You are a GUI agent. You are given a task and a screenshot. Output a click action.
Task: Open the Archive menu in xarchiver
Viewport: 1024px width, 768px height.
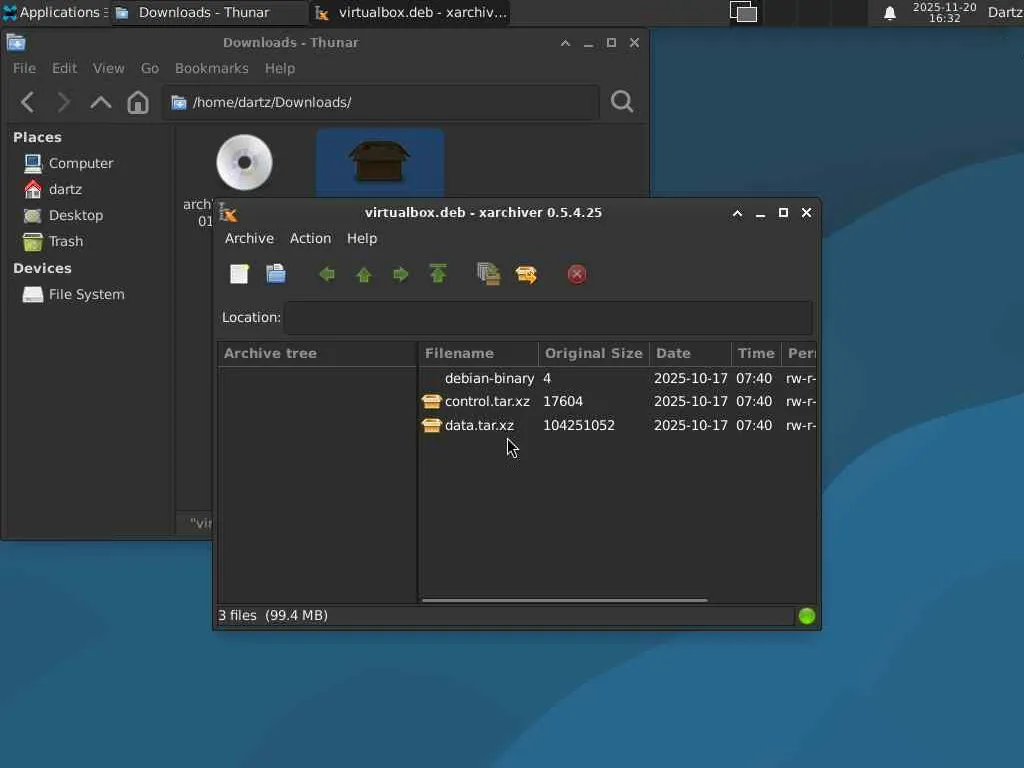pos(249,238)
